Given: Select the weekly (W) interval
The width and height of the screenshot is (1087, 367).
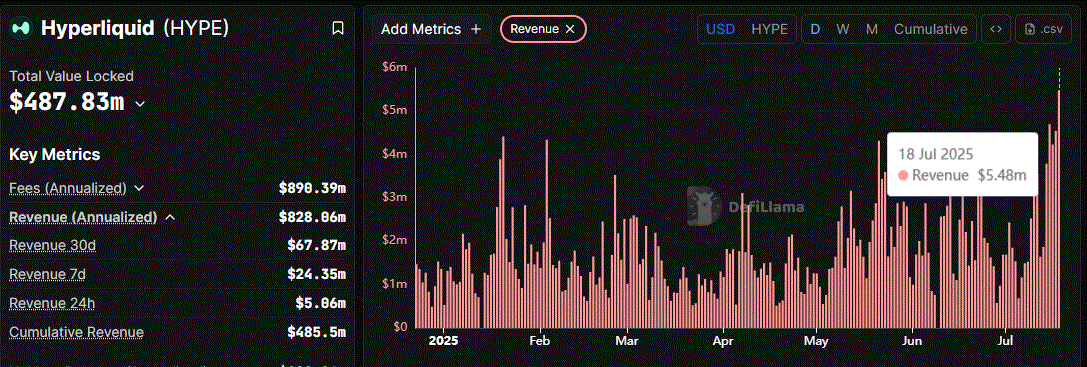Looking at the screenshot, I should pyautogui.click(x=842, y=29).
